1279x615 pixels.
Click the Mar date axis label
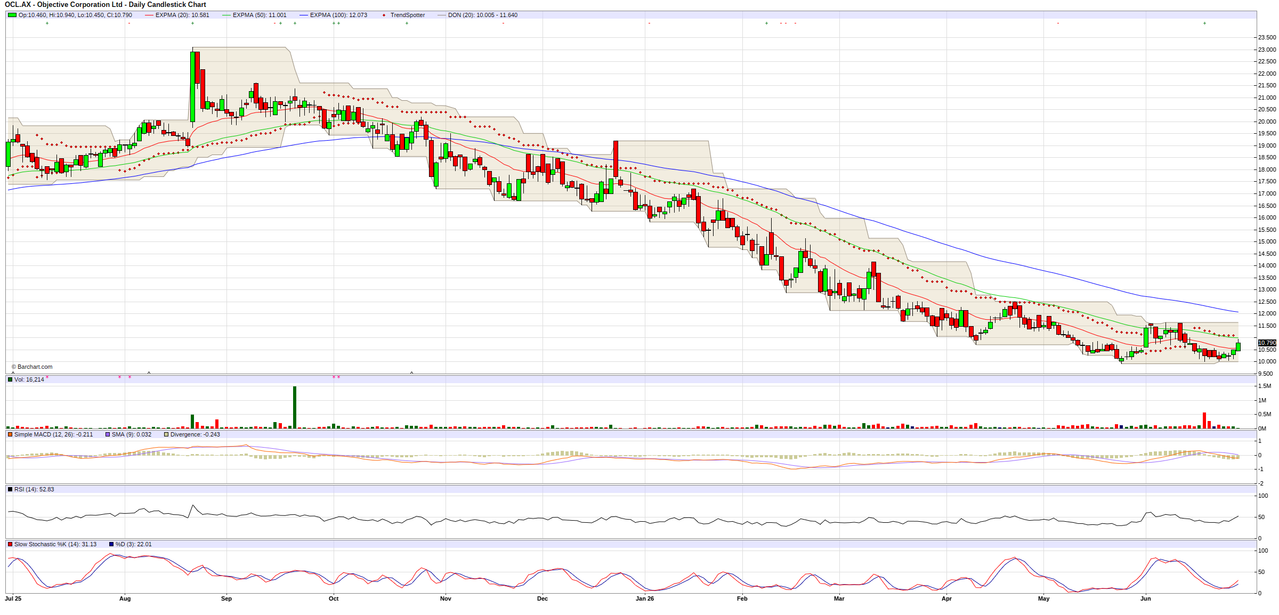click(x=838, y=600)
